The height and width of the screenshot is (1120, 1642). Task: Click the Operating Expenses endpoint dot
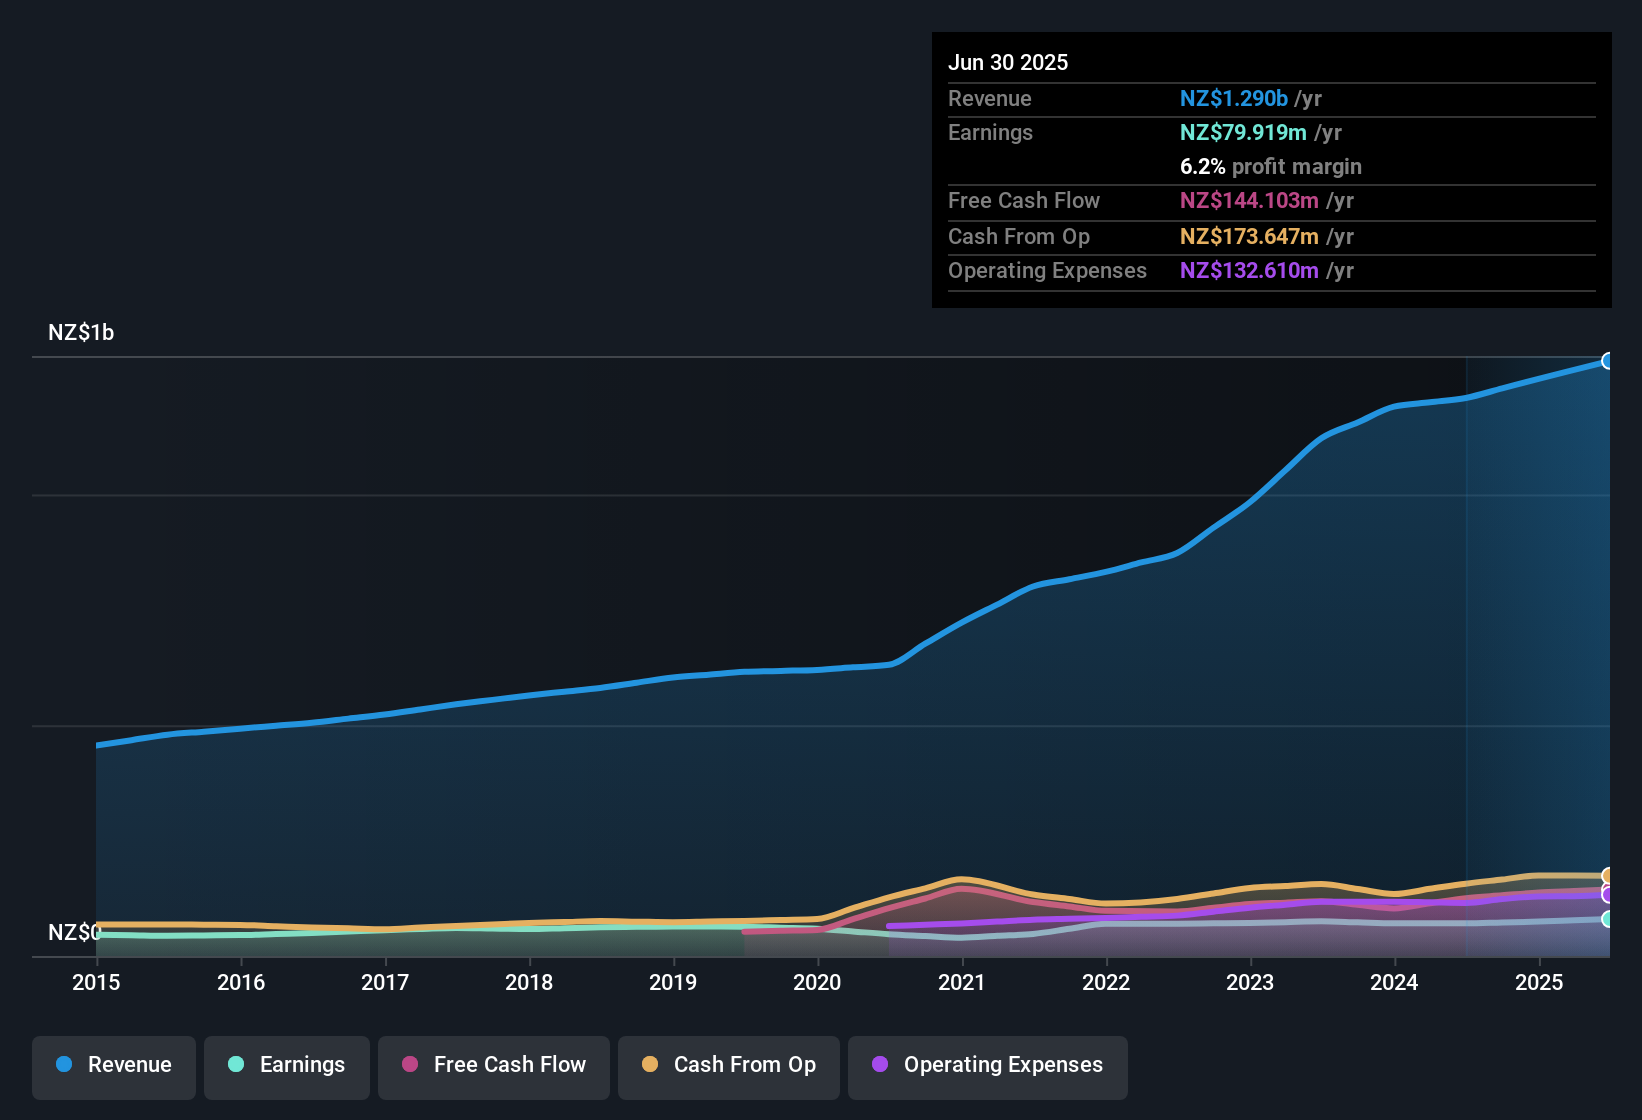(1606, 895)
